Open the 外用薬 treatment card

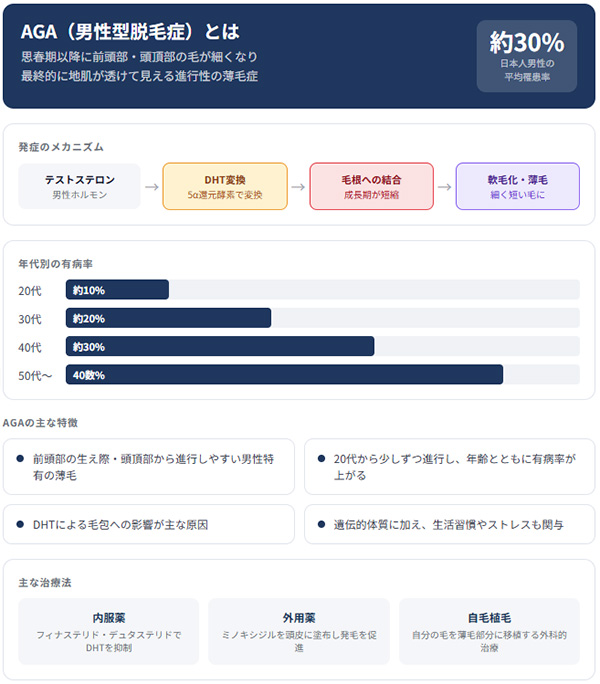299,631
